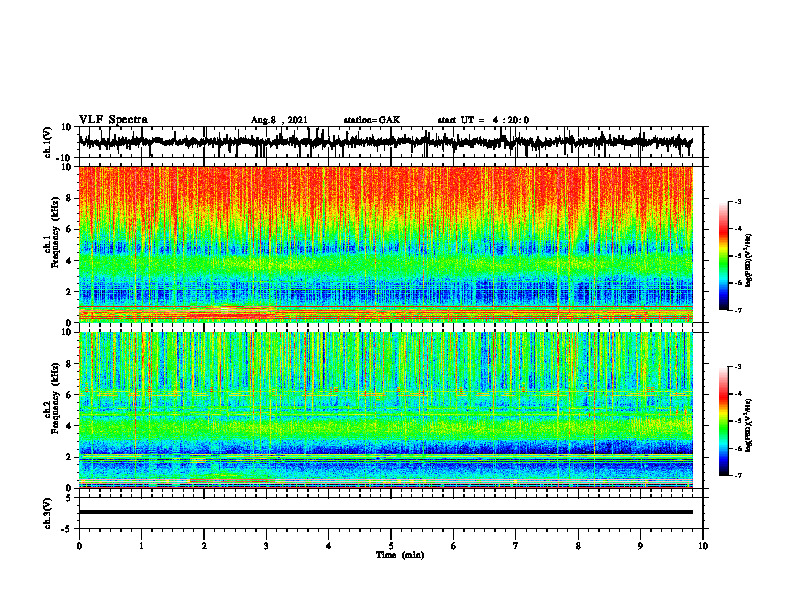Click time axis tick label "3"

point(266,546)
